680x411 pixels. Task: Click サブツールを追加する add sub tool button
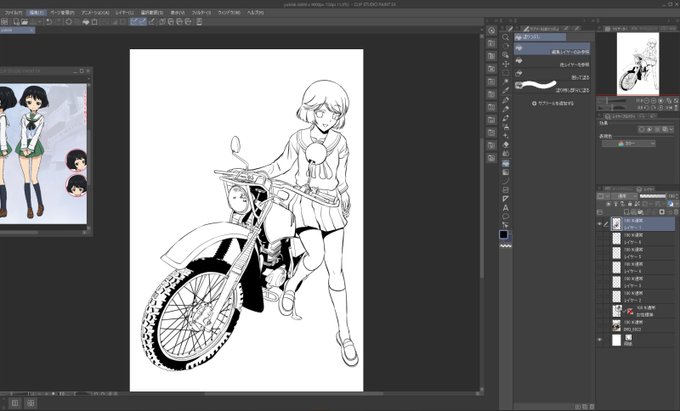point(553,104)
